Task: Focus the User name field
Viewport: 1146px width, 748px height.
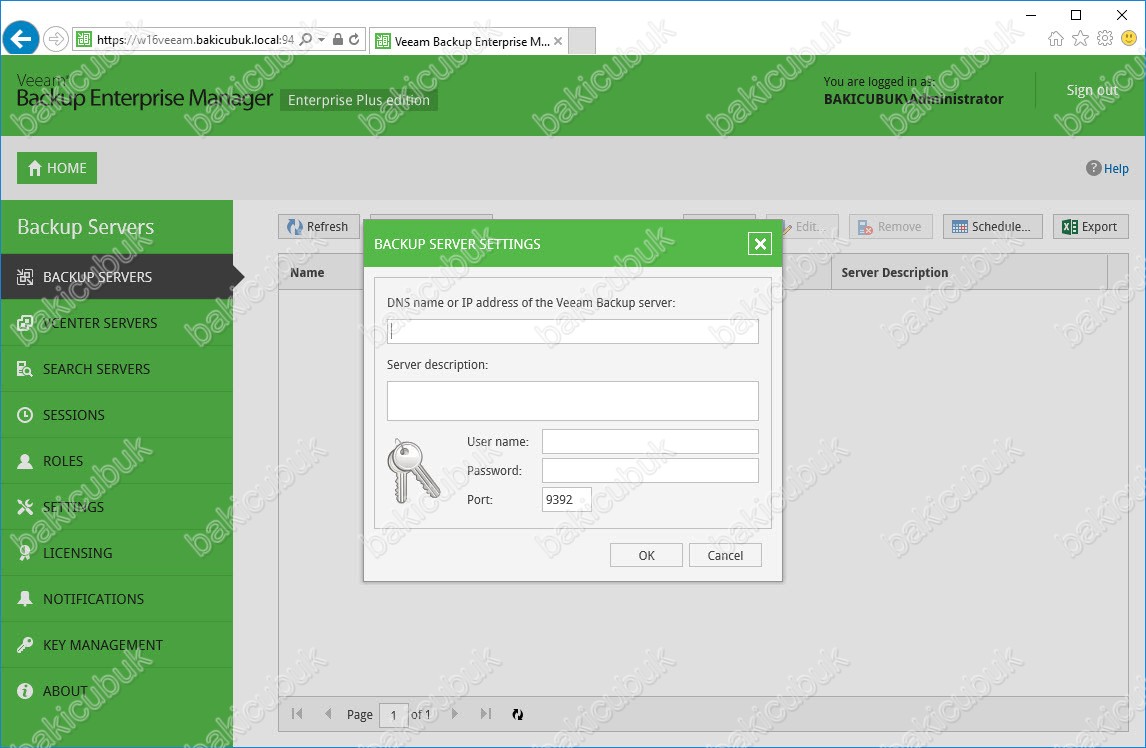Action: click(x=650, y=442)
